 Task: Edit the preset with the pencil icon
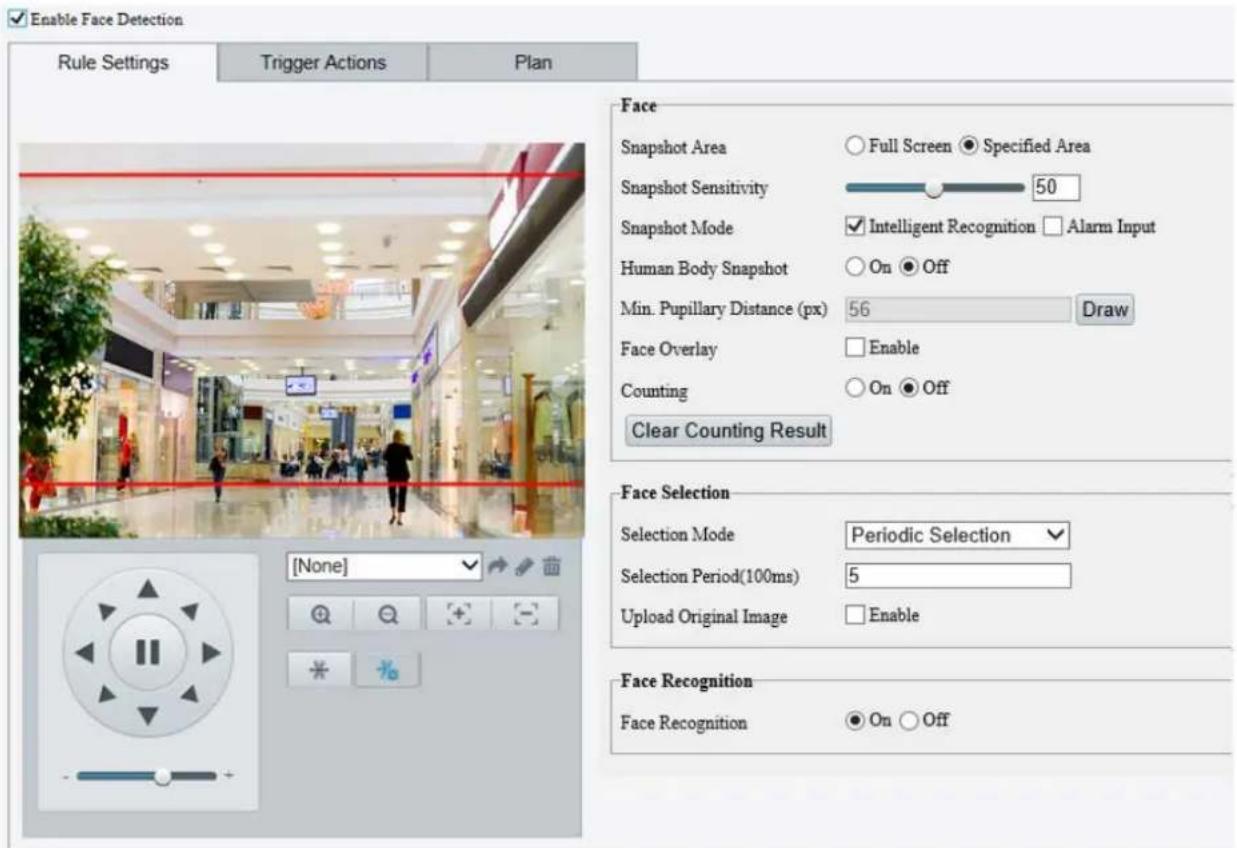[x=525, y=566]
